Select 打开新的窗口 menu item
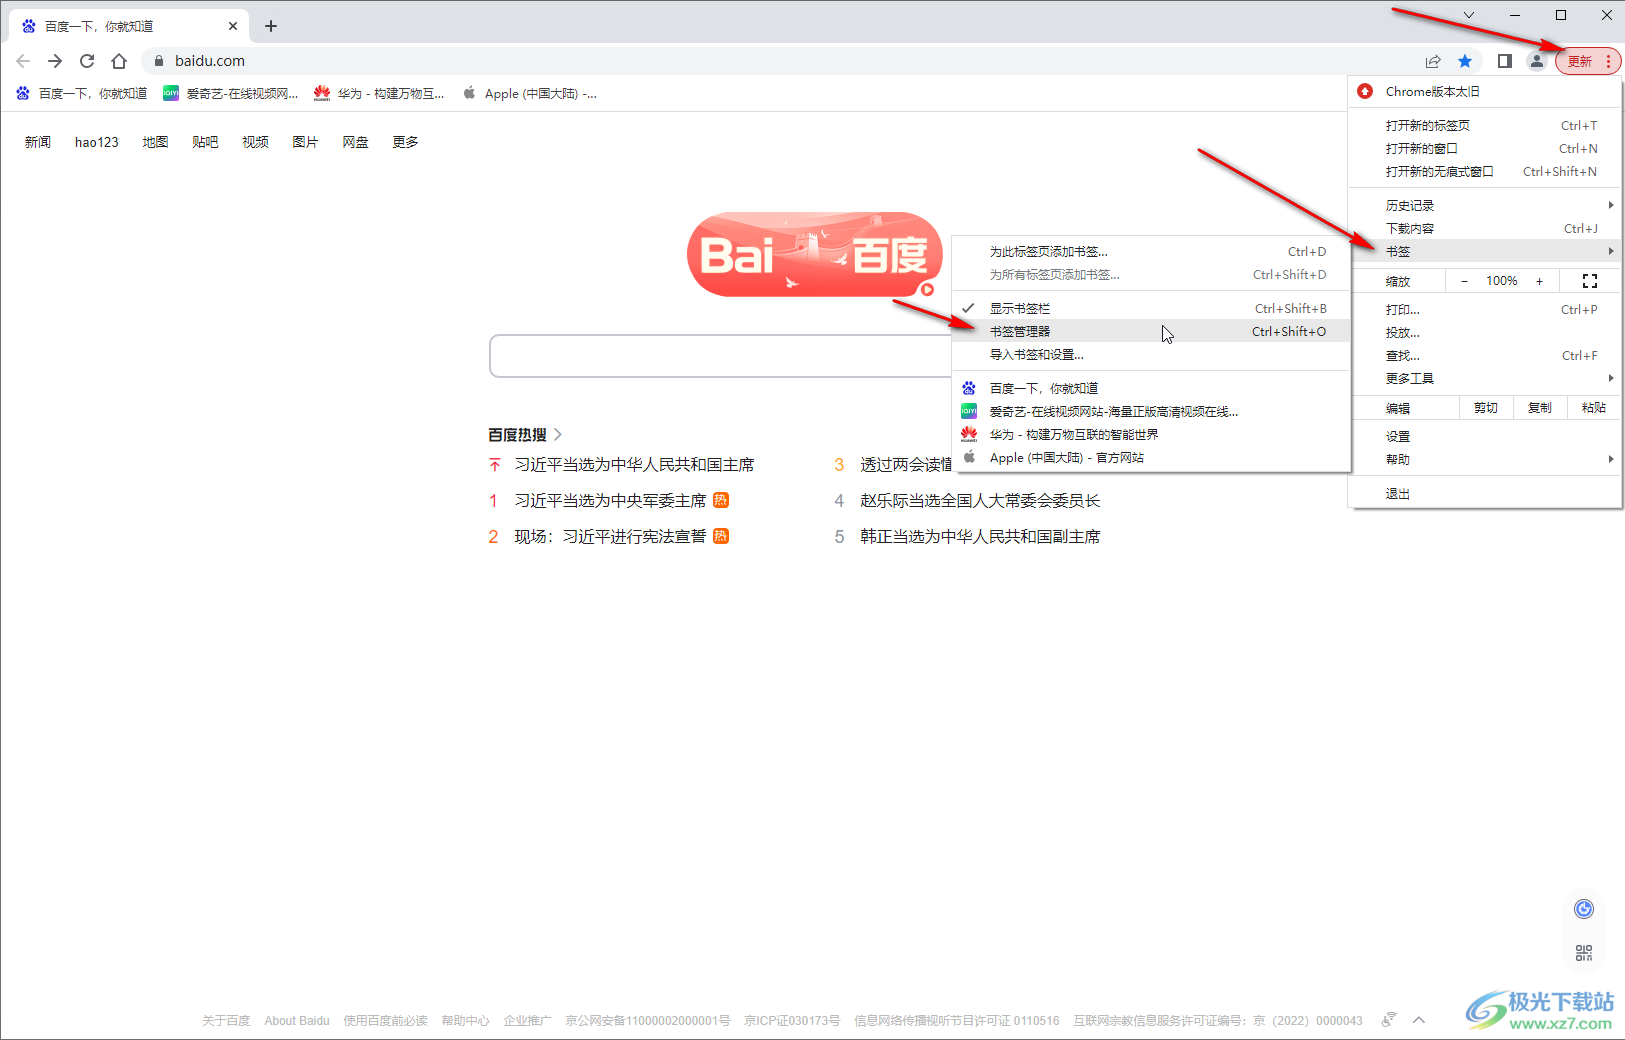Viewport: 1625px width, 1040px height. [x=1485, y=148]
